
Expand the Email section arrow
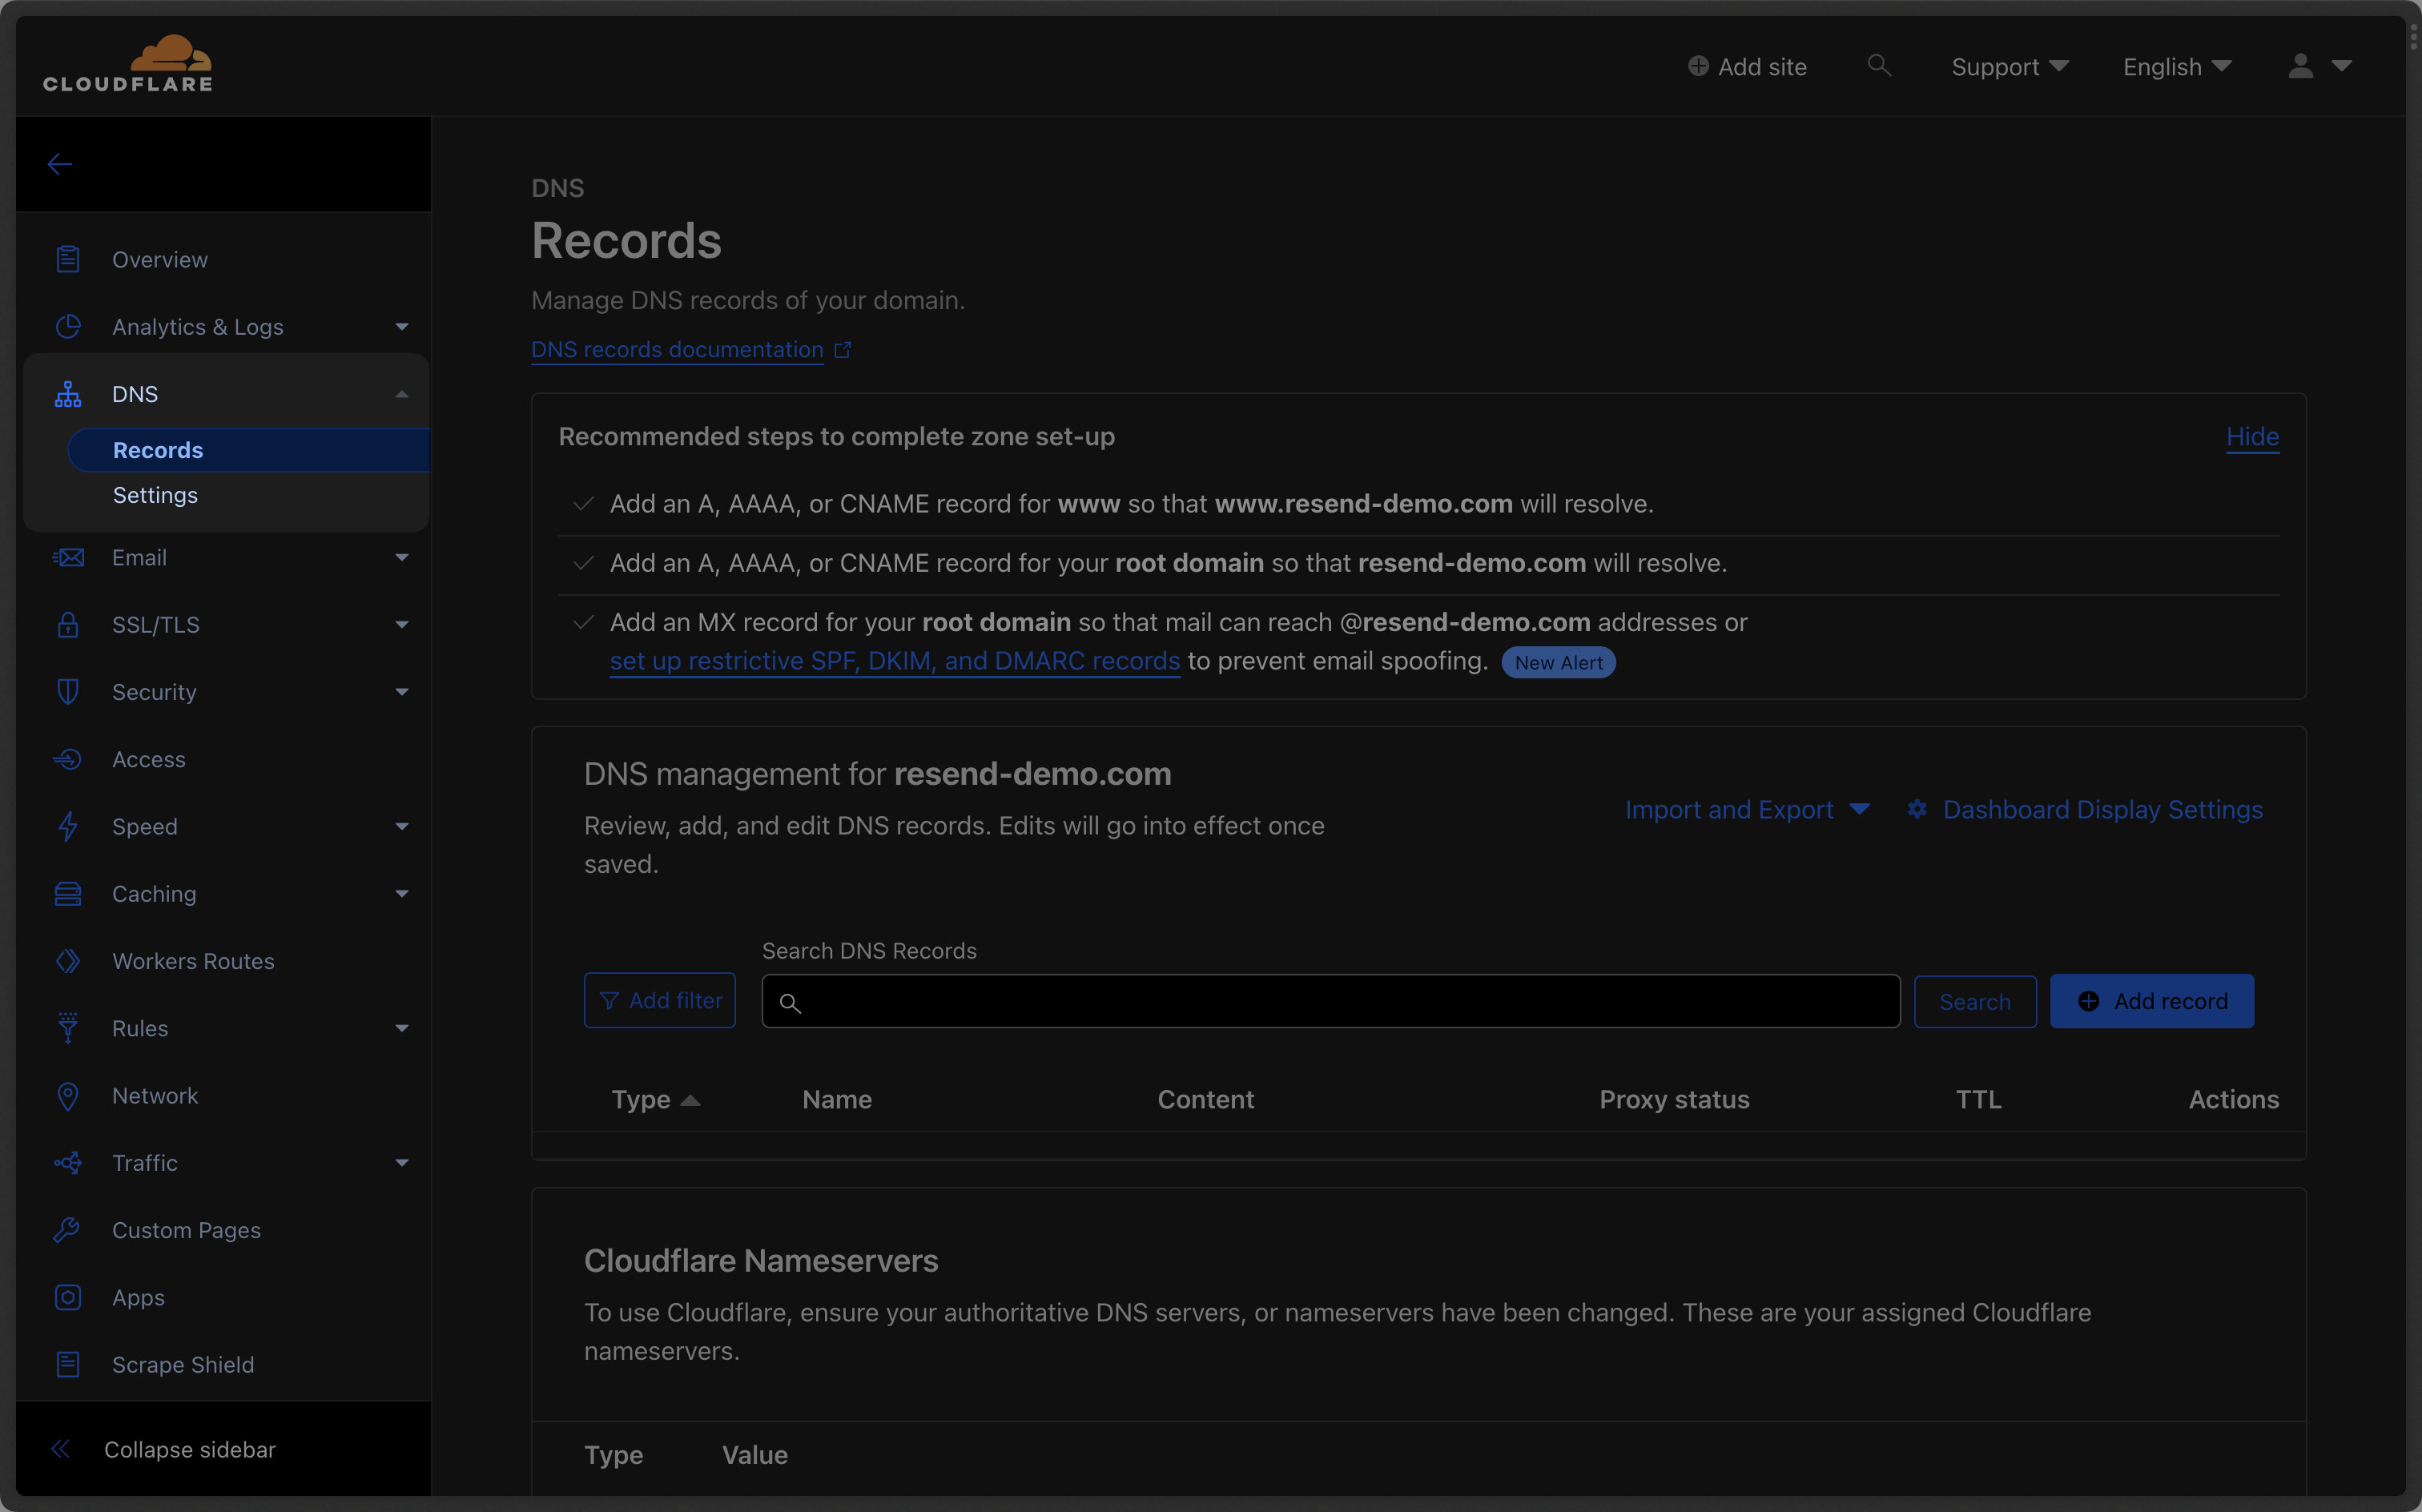click(402, 557)
